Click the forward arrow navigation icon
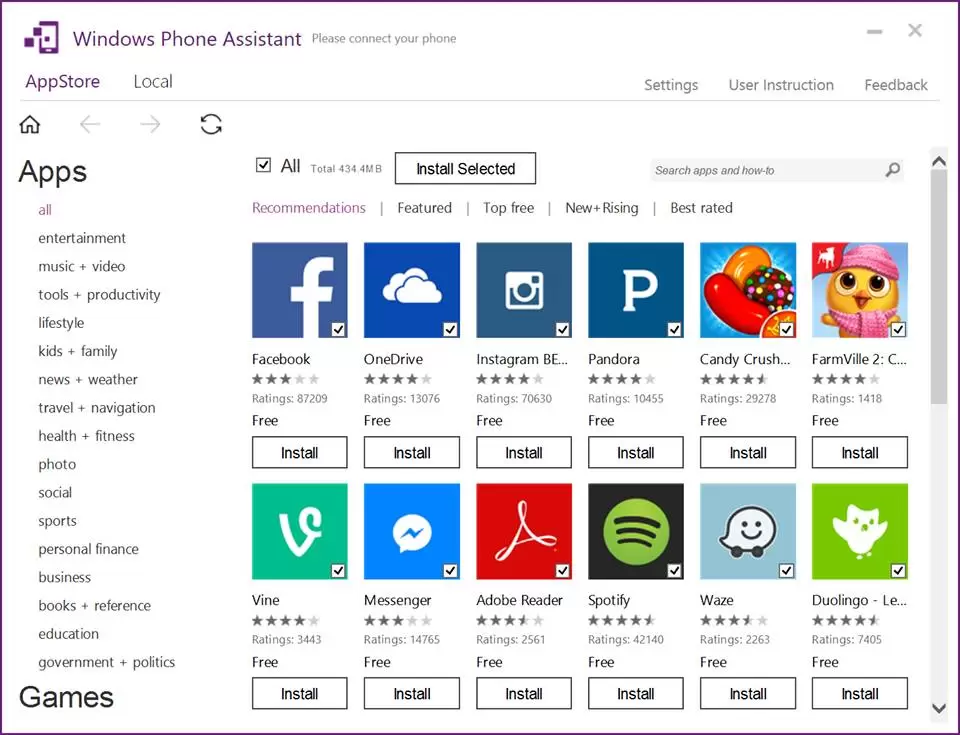 150,124
